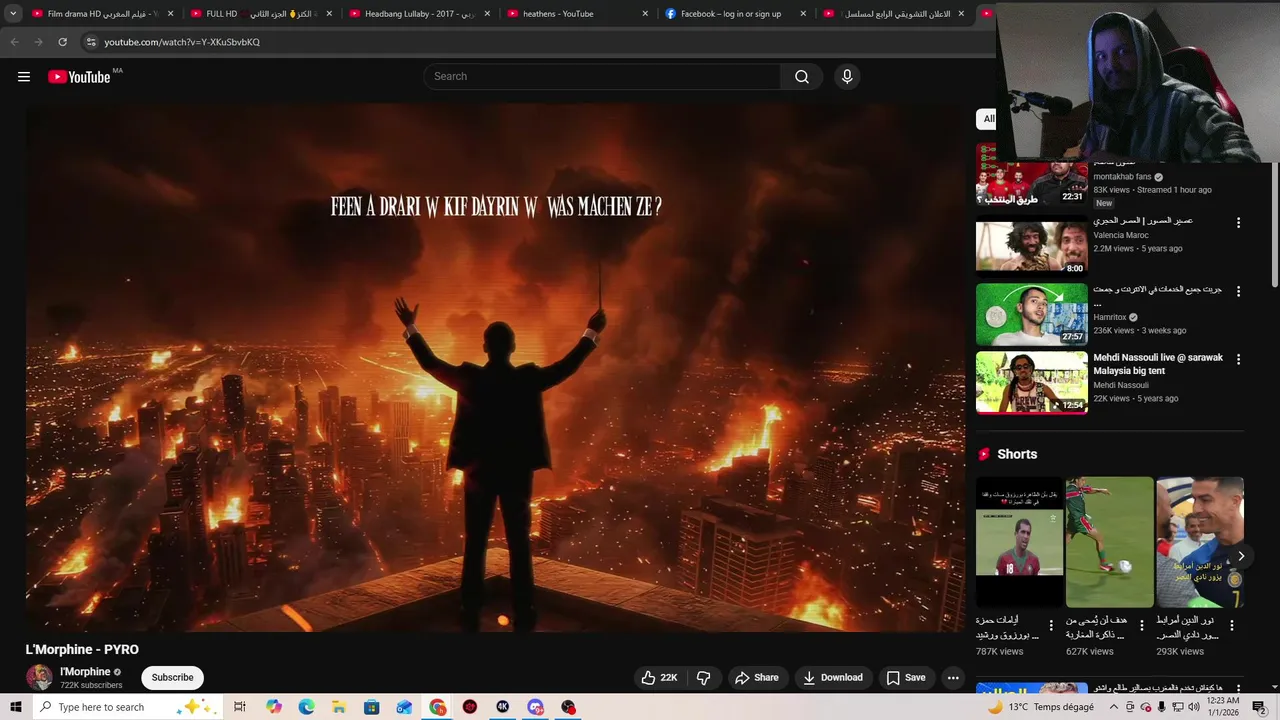Open Hamritox video thumbnail 27:57
The height and width of the screenshot is (720, 1280).
(x=1031, y=315)
